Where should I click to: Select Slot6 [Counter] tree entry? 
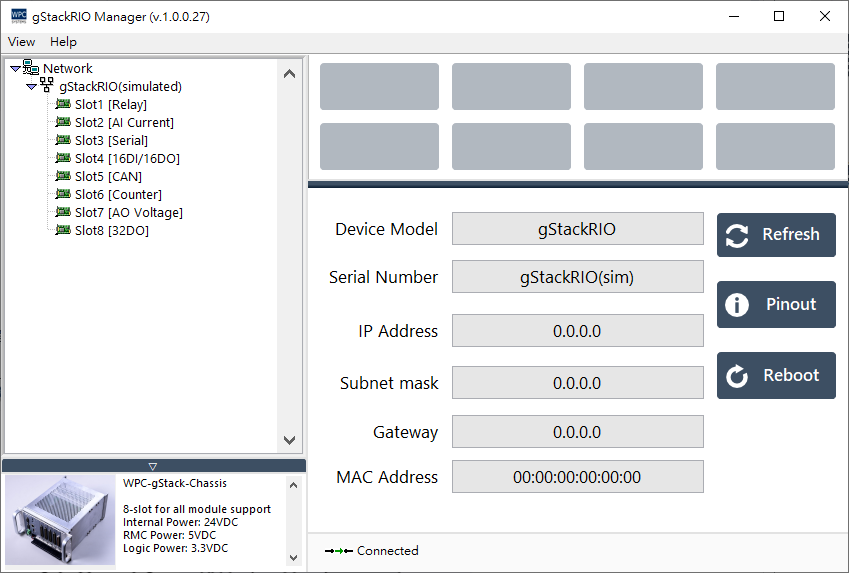pyautogui.click(x=118, y=195)
